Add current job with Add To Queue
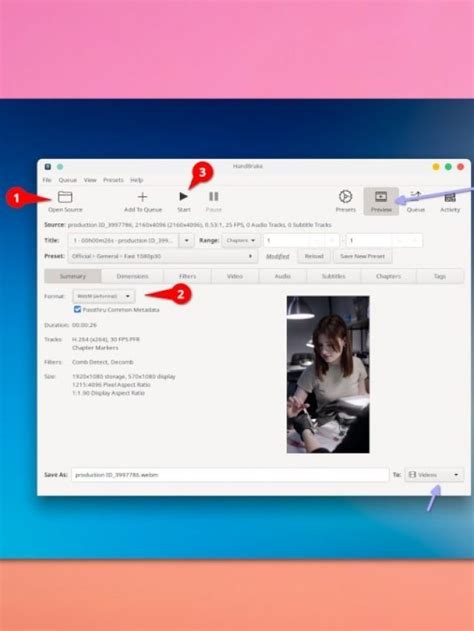Image resolution: width=474 pixels, height=631 pixels. click(142, 201)
